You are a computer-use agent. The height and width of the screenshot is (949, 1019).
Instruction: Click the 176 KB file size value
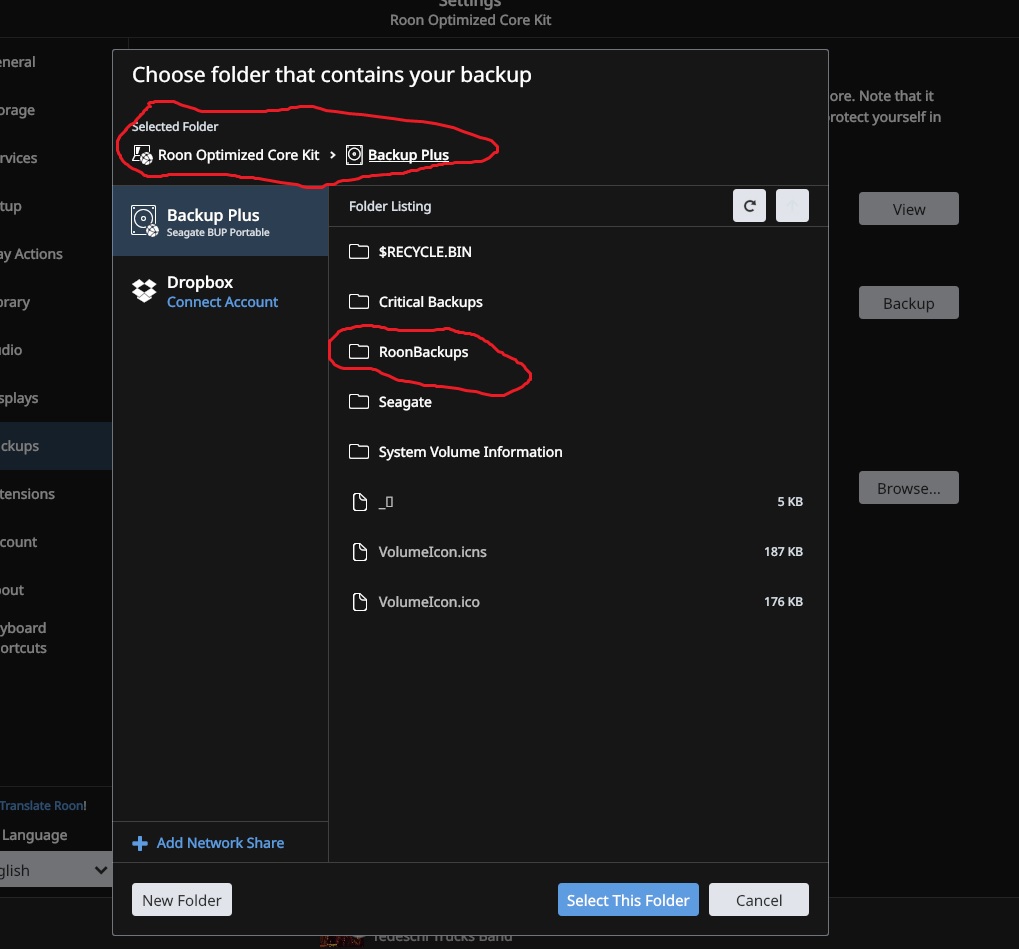tap(783, 602)
